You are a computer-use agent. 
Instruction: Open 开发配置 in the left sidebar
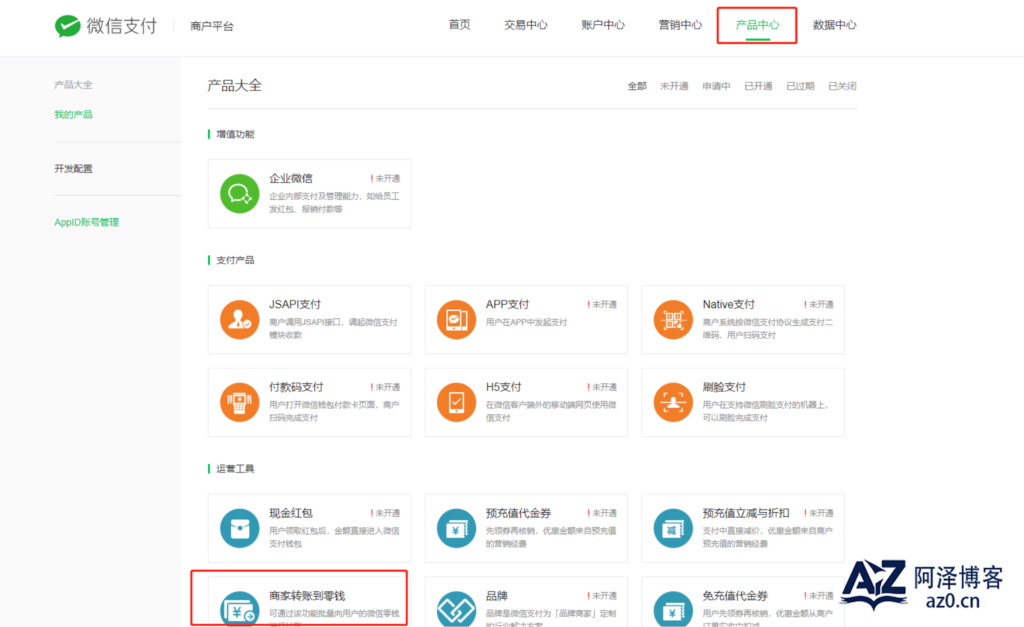pos(73,169)
